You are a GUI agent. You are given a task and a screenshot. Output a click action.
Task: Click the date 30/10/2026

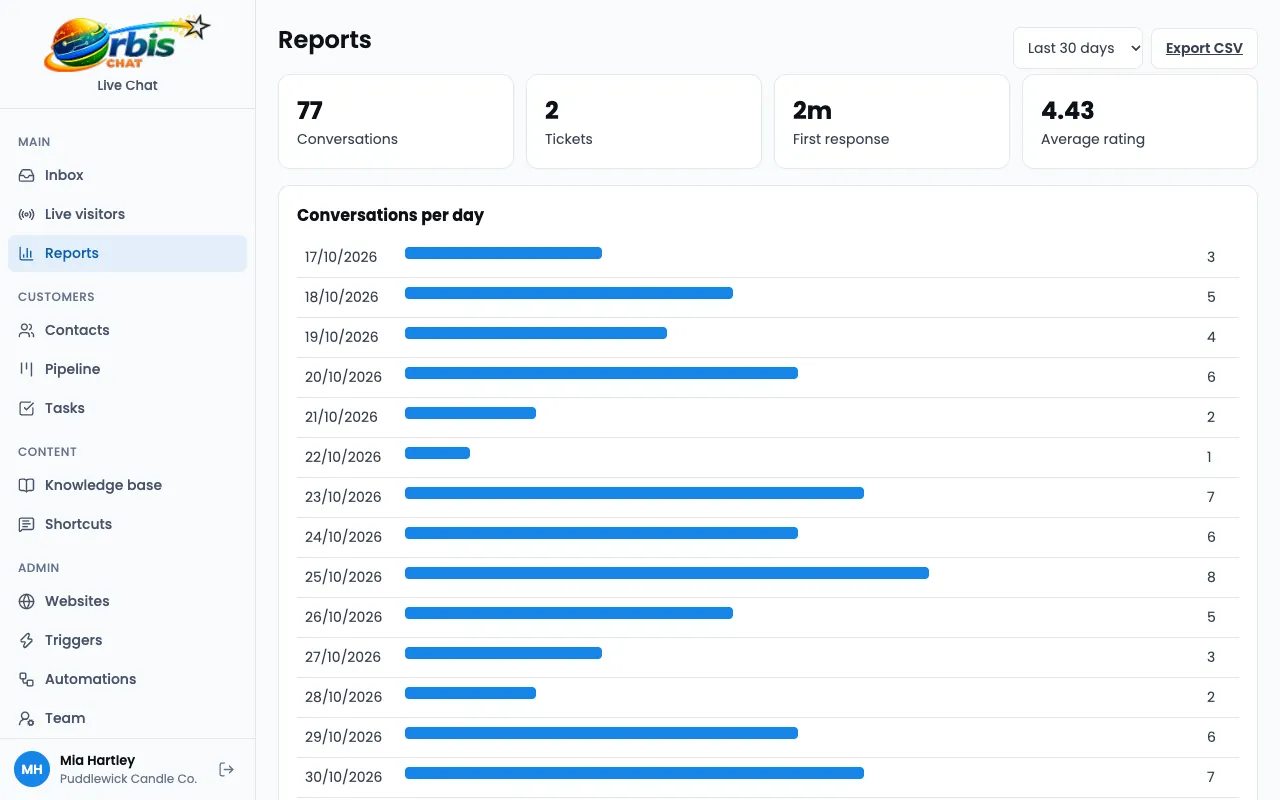click(344, 777)
